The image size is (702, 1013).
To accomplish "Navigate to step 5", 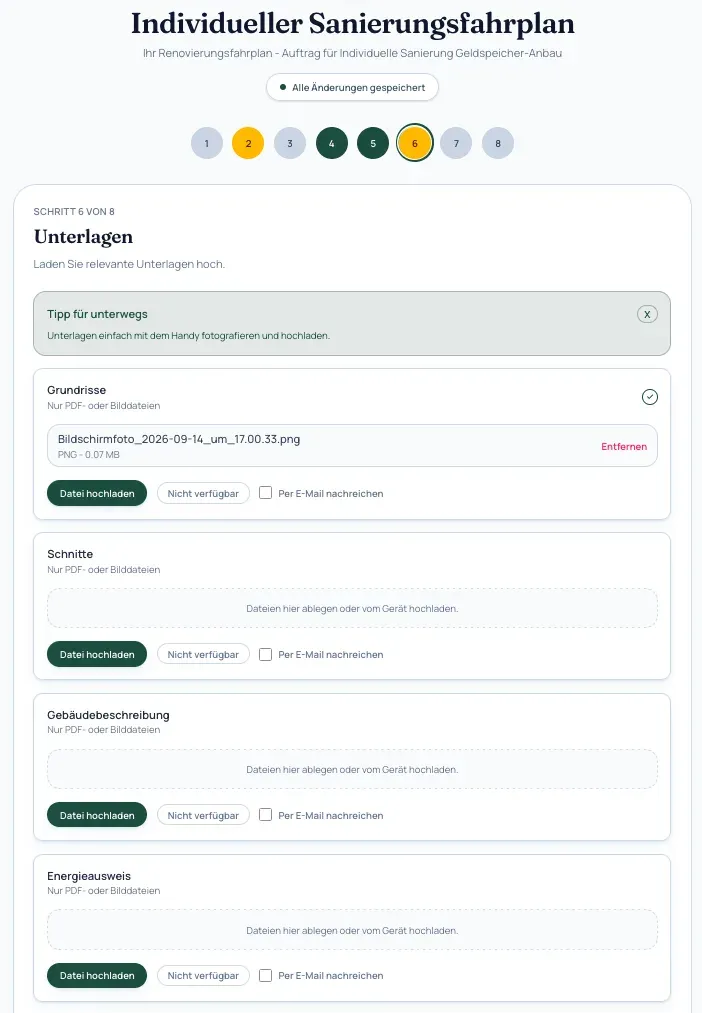I will tap(373, 143).
